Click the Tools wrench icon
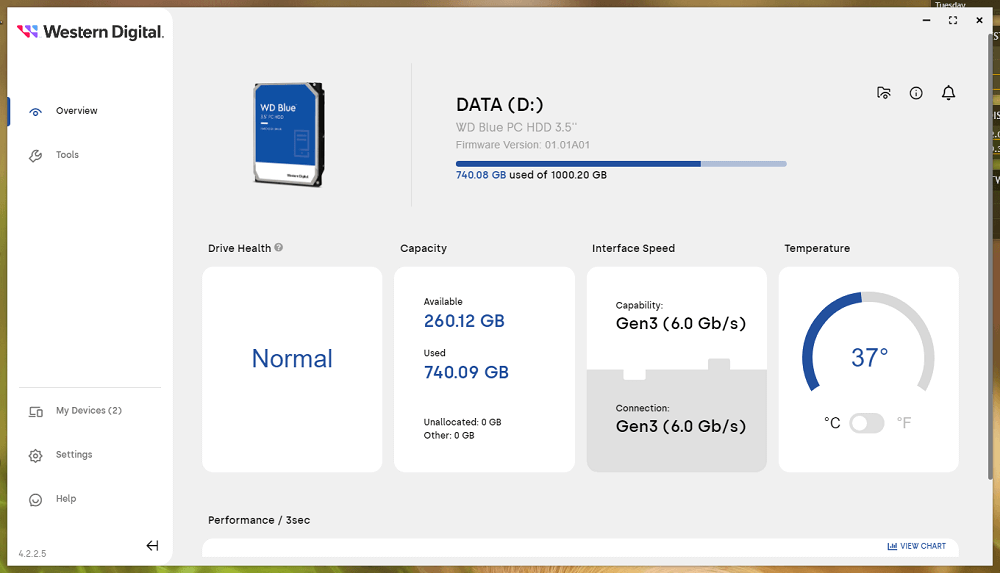This screenshot has height=573, width=1000. (36, 156)
